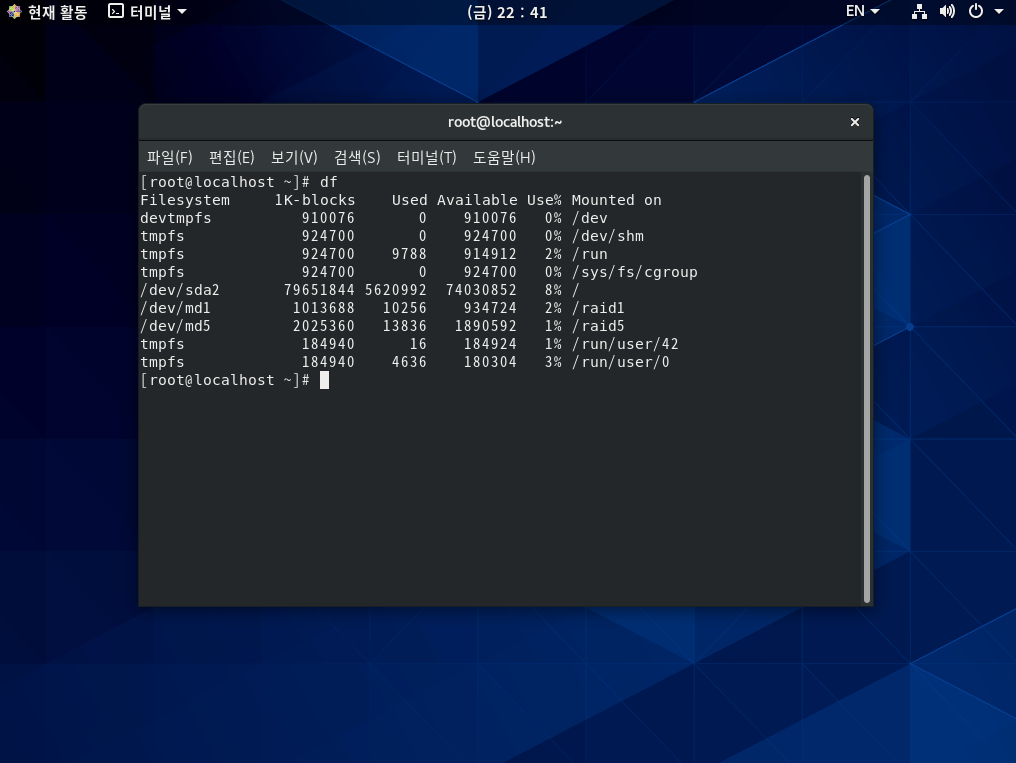Click the /dev/md1 filesystem entry
This screenshot has height=763, width=1016.
click(176, 308)
